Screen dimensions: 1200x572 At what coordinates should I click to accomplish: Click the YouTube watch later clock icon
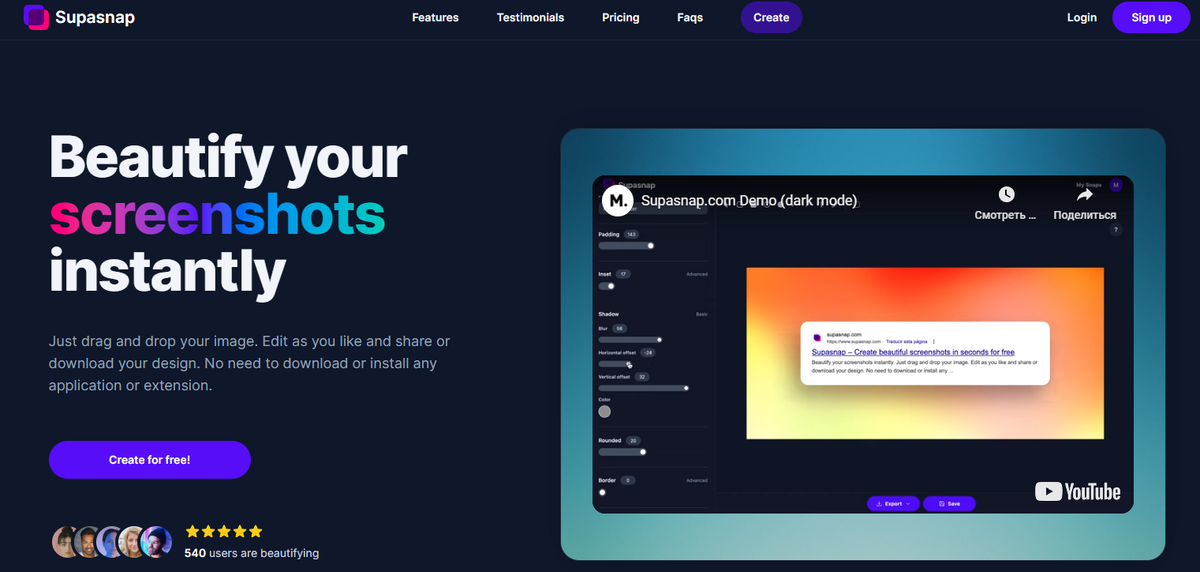[x=1006, y=194]
